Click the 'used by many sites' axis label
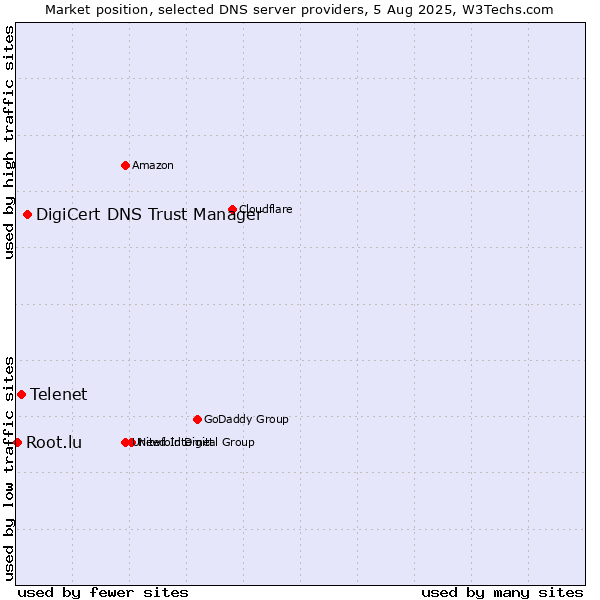Image resolution: width=600 pixels, height=600 pixels. (x=502, y=593)
